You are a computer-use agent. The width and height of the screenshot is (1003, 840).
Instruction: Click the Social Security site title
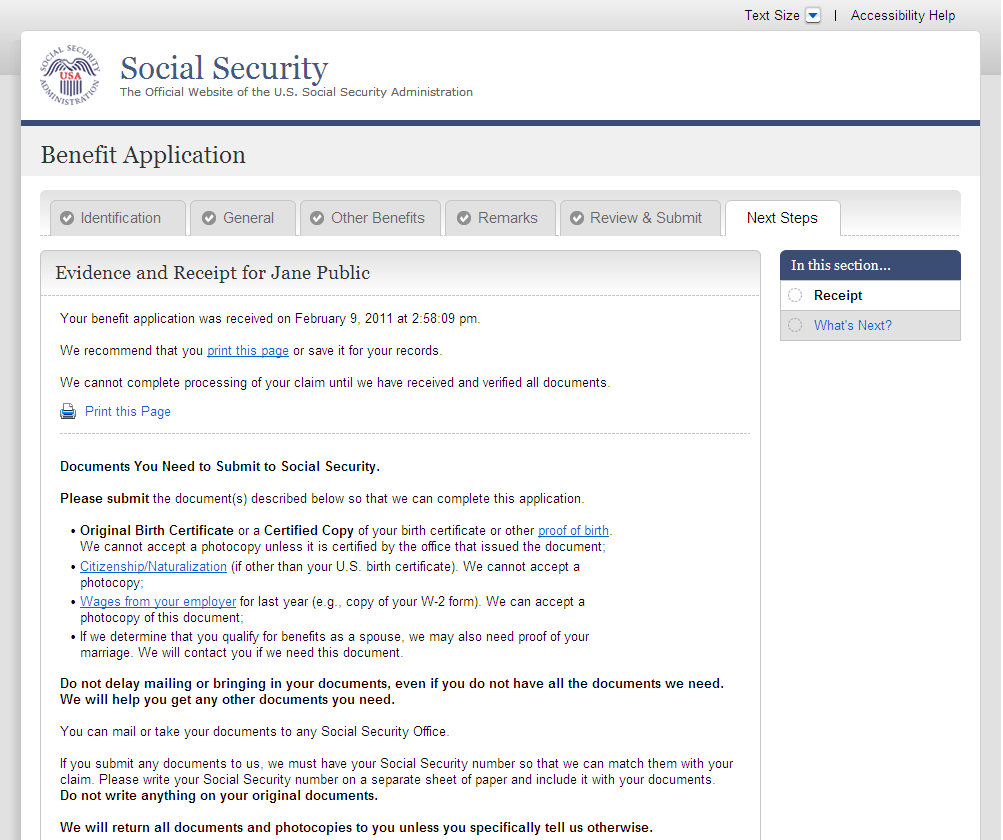tap(224, 68)
